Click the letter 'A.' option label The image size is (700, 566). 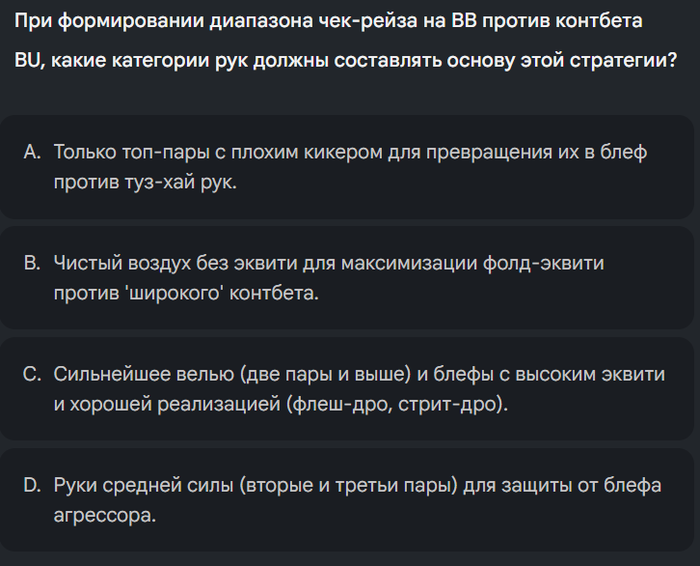pos(32,152)
